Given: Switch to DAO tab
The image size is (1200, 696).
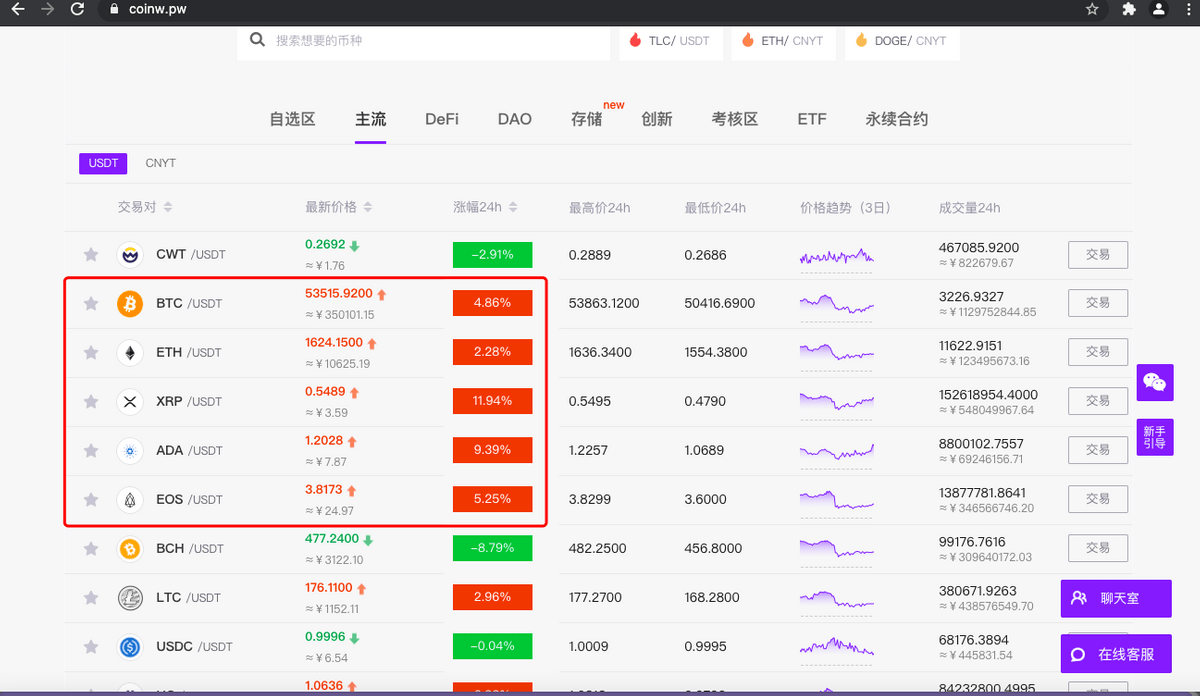Looking at the screenshot, I should coord(515,119).
